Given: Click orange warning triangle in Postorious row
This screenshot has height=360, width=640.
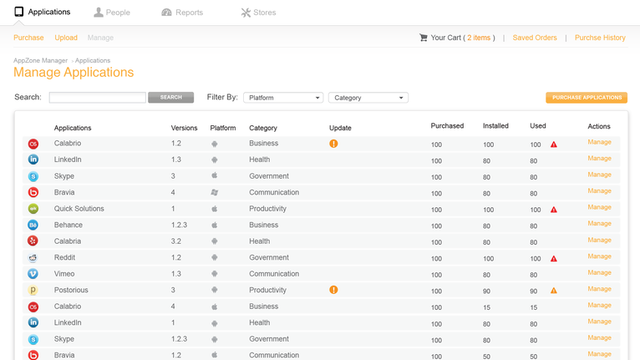Looking at the screenshot, I should pos(553,291).
